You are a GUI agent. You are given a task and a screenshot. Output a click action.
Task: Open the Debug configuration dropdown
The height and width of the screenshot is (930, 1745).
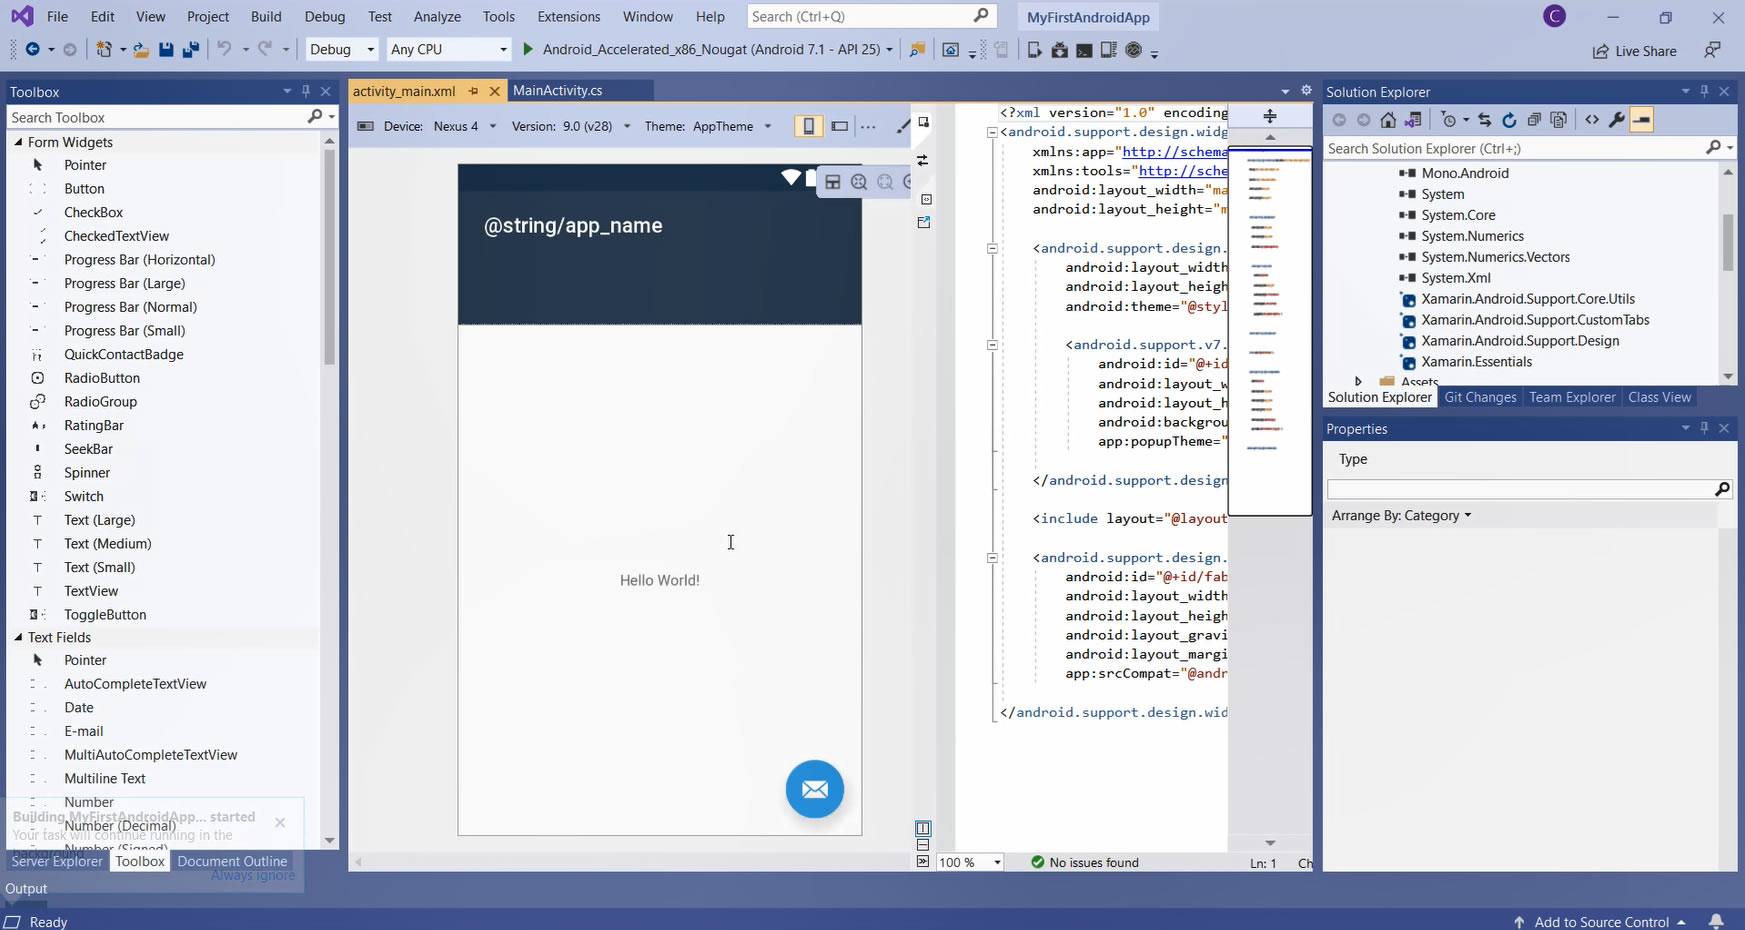pyautogui.click(x=342, y=50)
